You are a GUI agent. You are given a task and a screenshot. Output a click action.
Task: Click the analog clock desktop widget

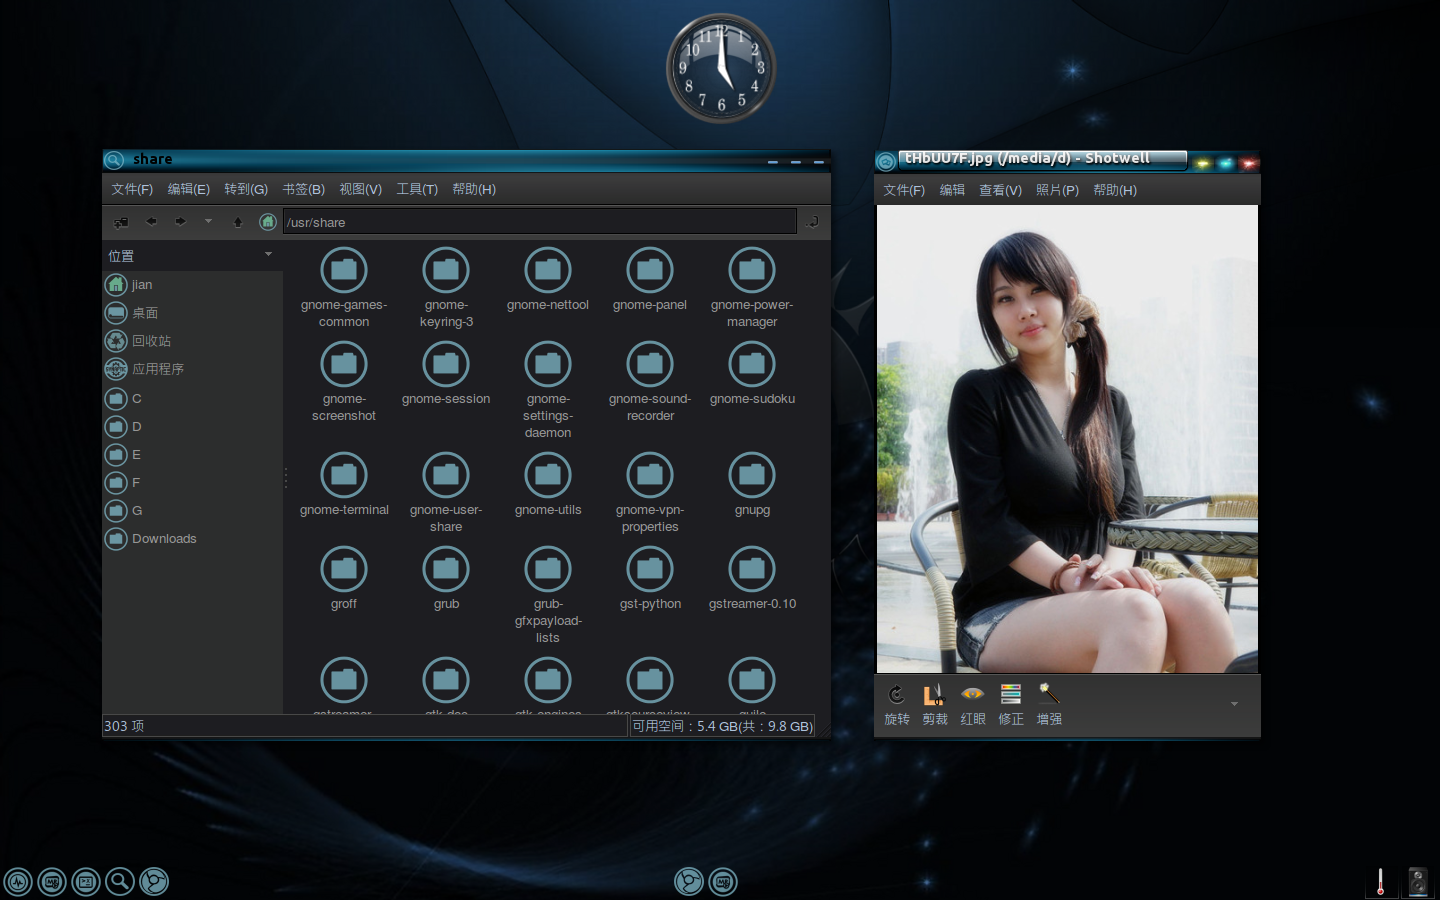click(x=721, y=69)
